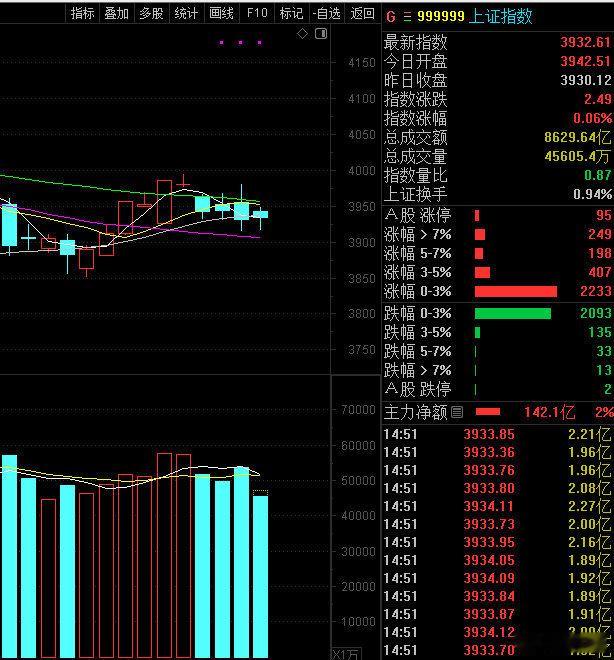Click the 指数涨幅 value 0.06%
This screenshot has width=614, height=660.
[x=593, y=118]
